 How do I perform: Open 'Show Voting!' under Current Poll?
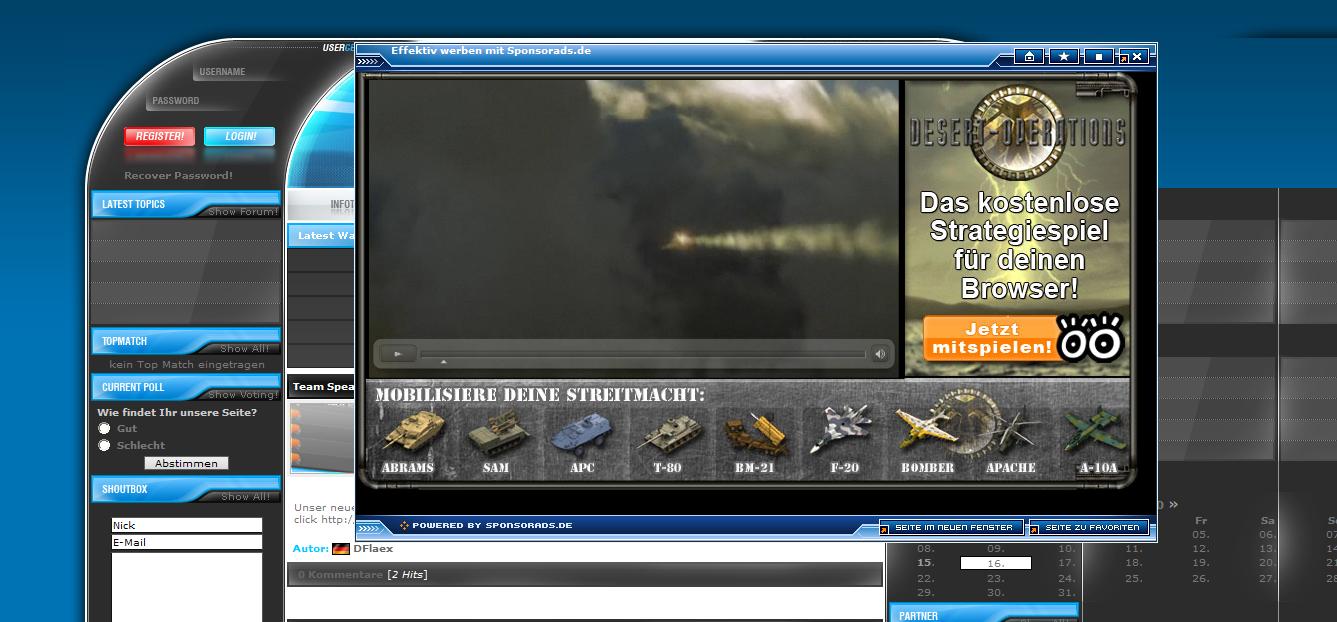tap(243, 395)
